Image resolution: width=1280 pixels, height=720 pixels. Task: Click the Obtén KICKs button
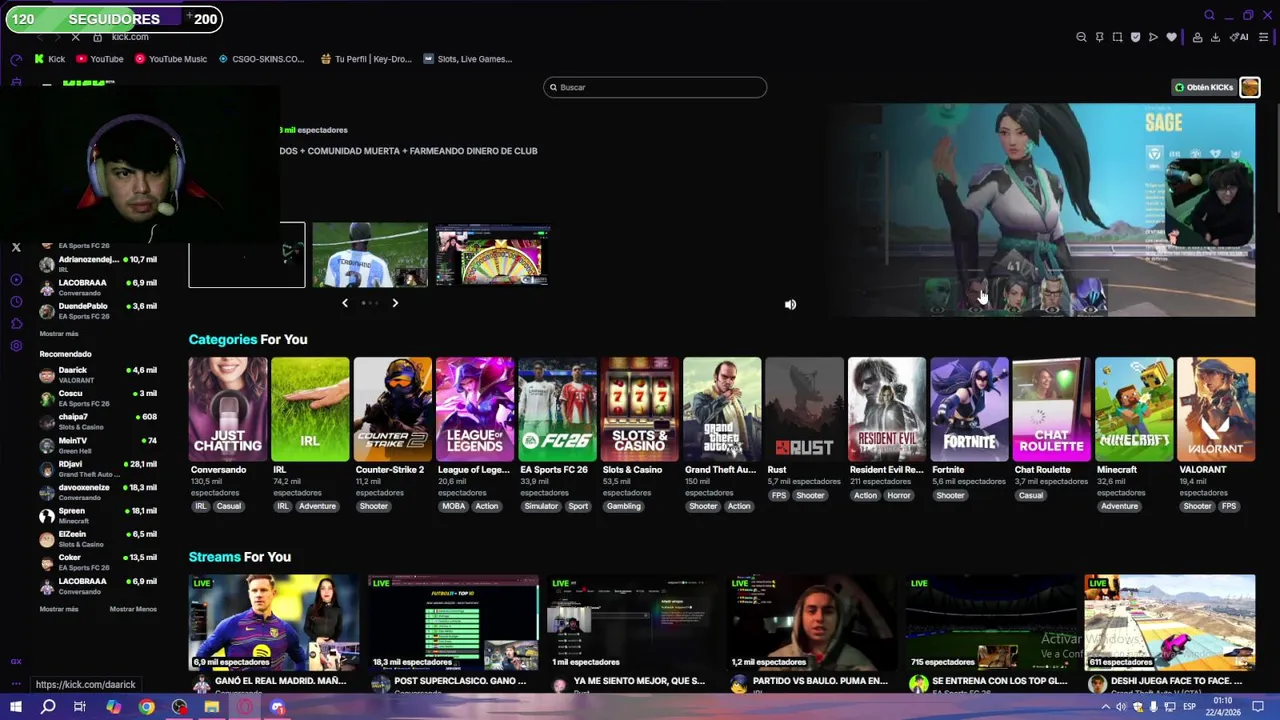coord(1204,87)
